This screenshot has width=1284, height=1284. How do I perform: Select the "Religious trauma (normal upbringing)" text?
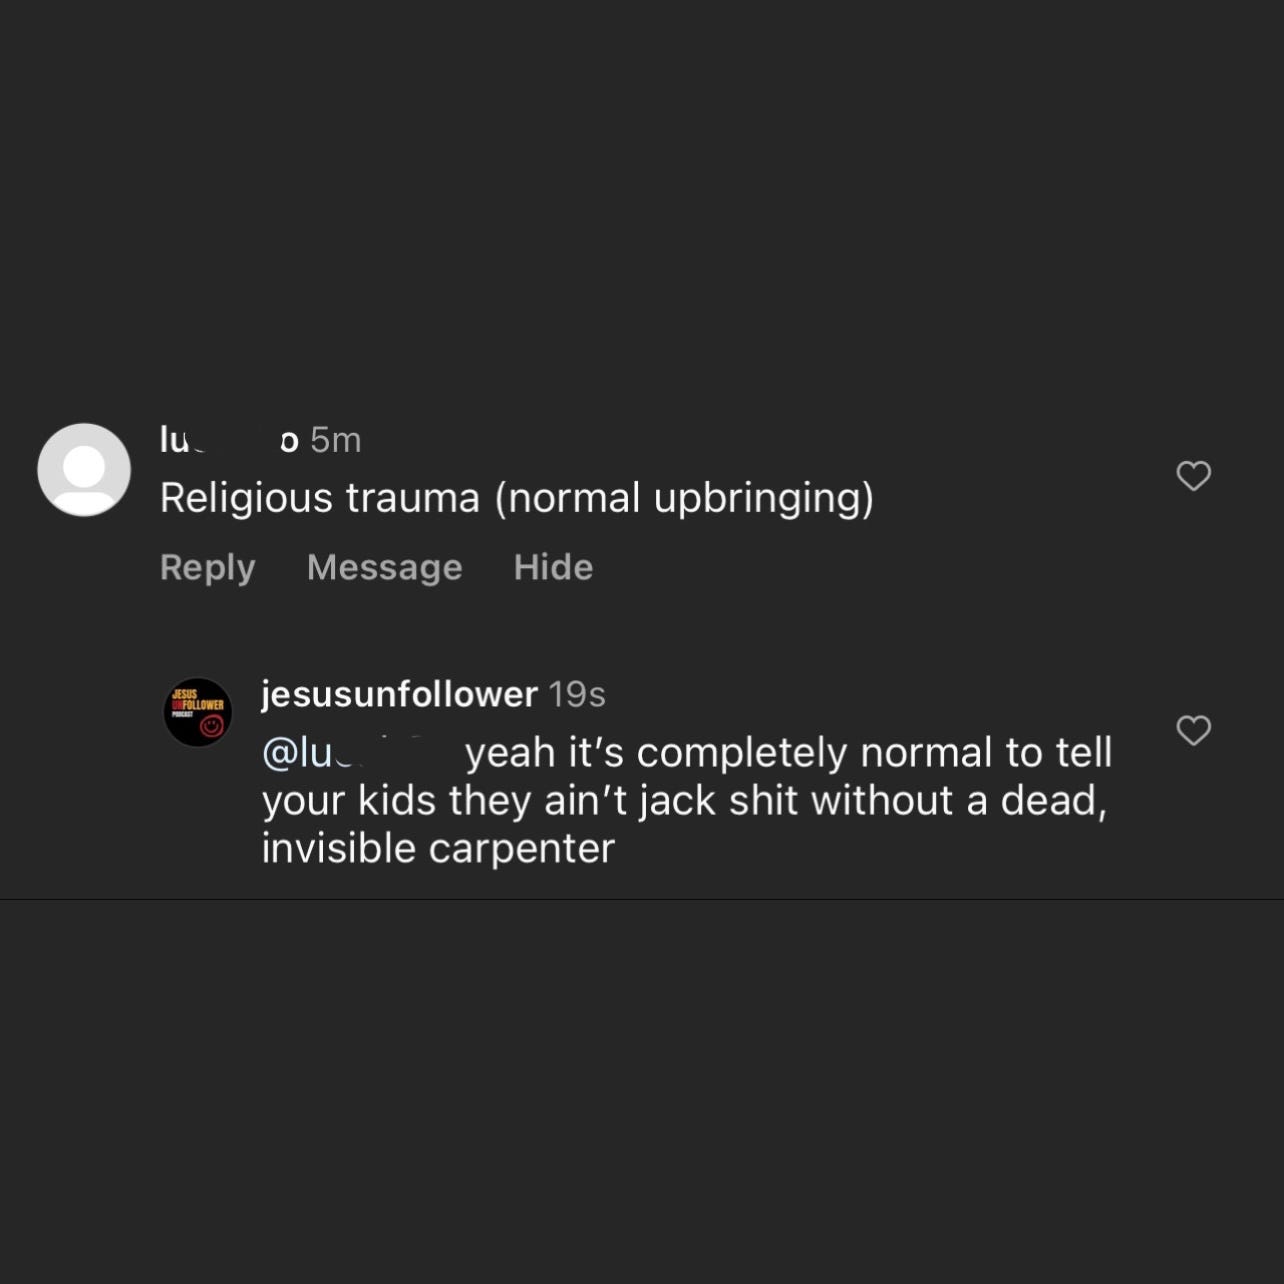(x=517, y=498)
